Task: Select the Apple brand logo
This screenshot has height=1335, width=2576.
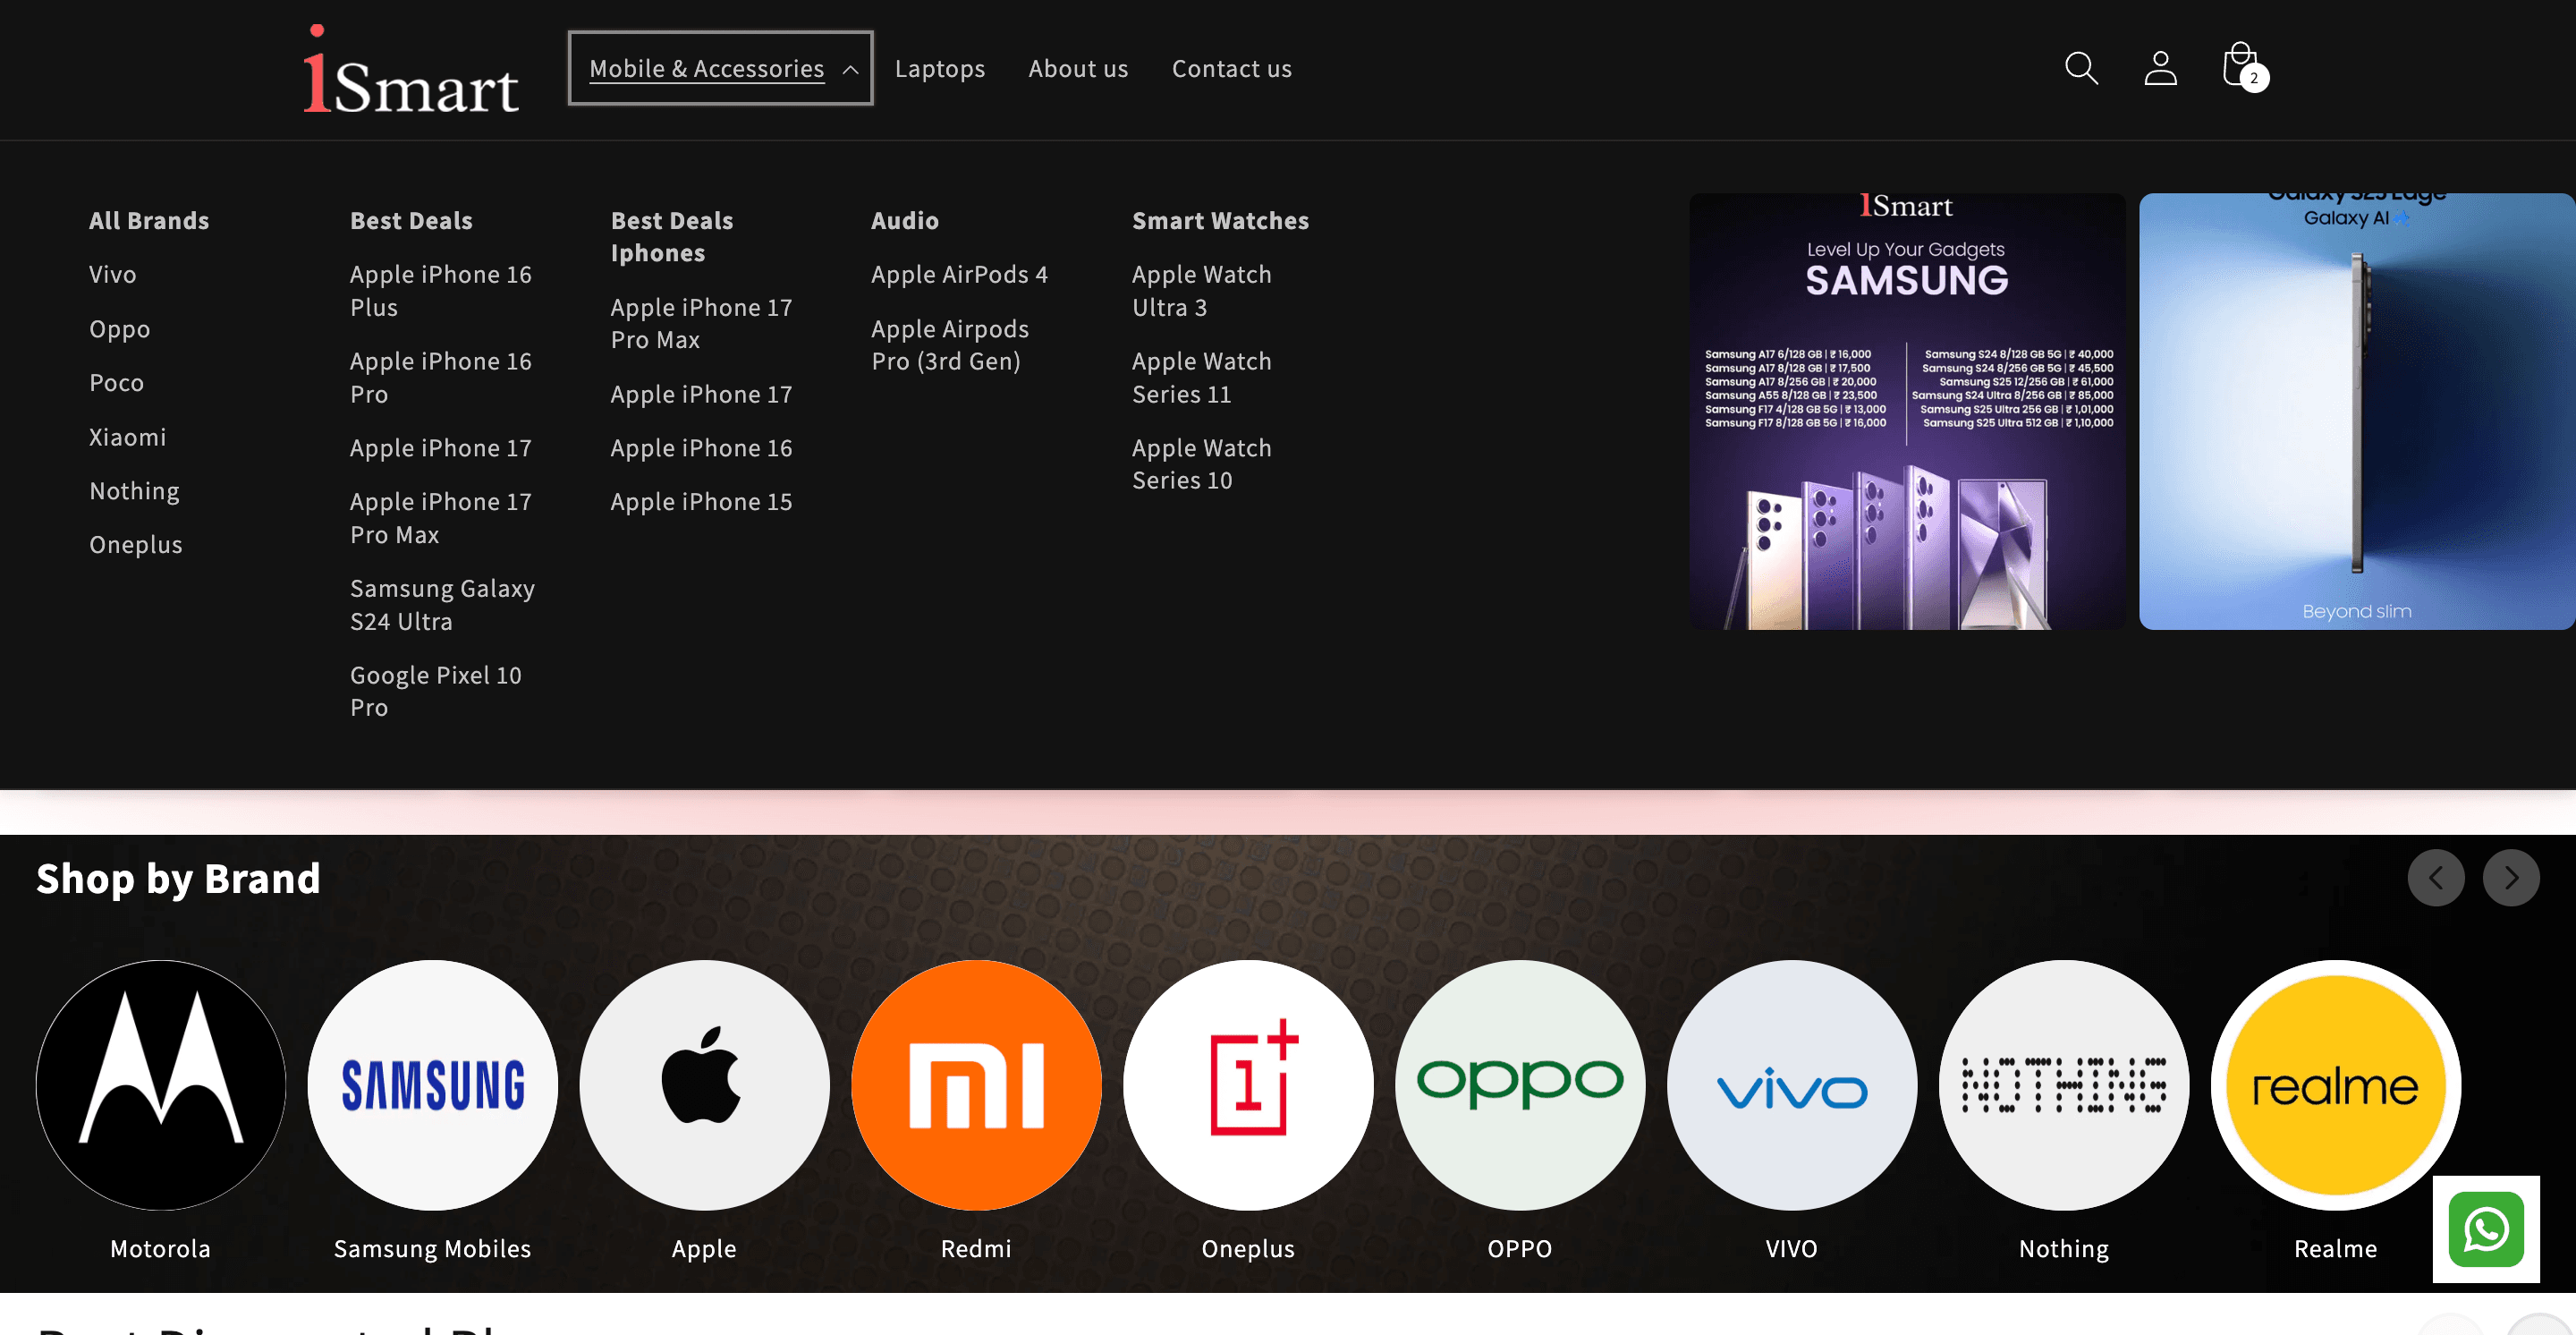Action: [x=704, y=1085]
